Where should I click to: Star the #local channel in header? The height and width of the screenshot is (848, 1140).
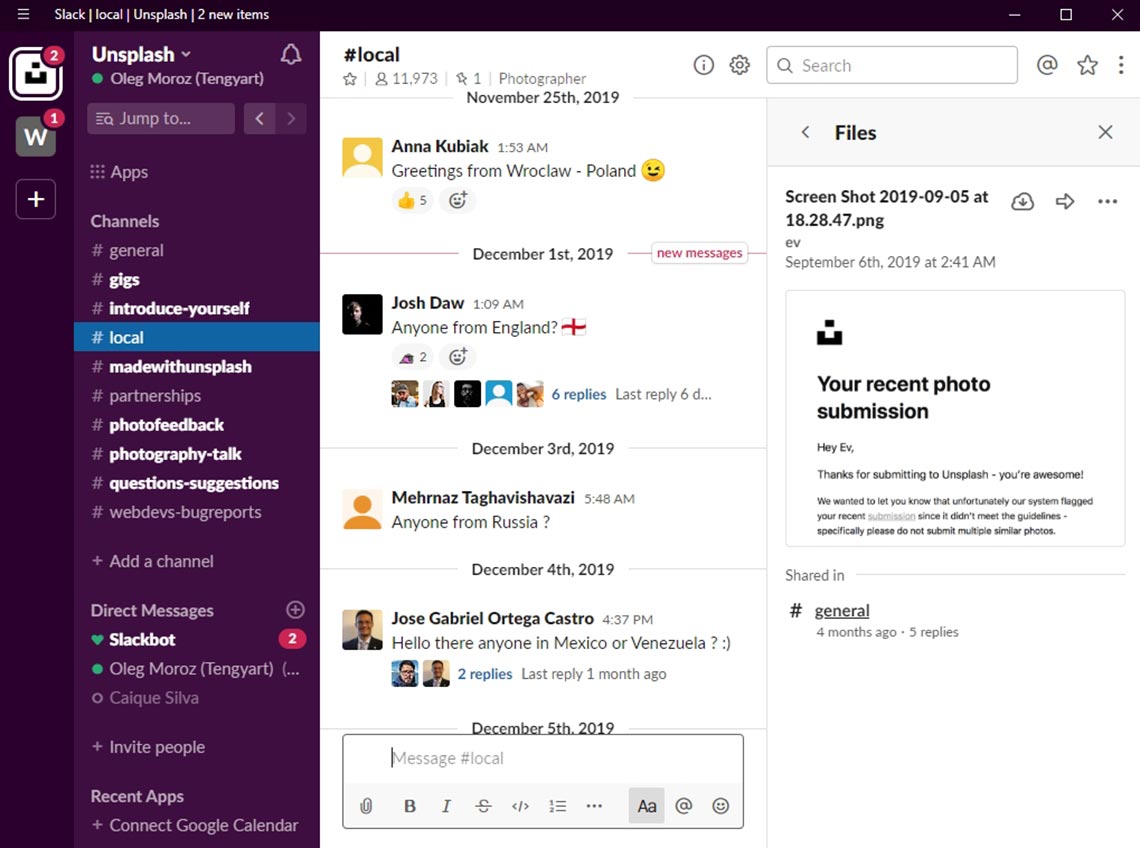[x=350, y=79]
